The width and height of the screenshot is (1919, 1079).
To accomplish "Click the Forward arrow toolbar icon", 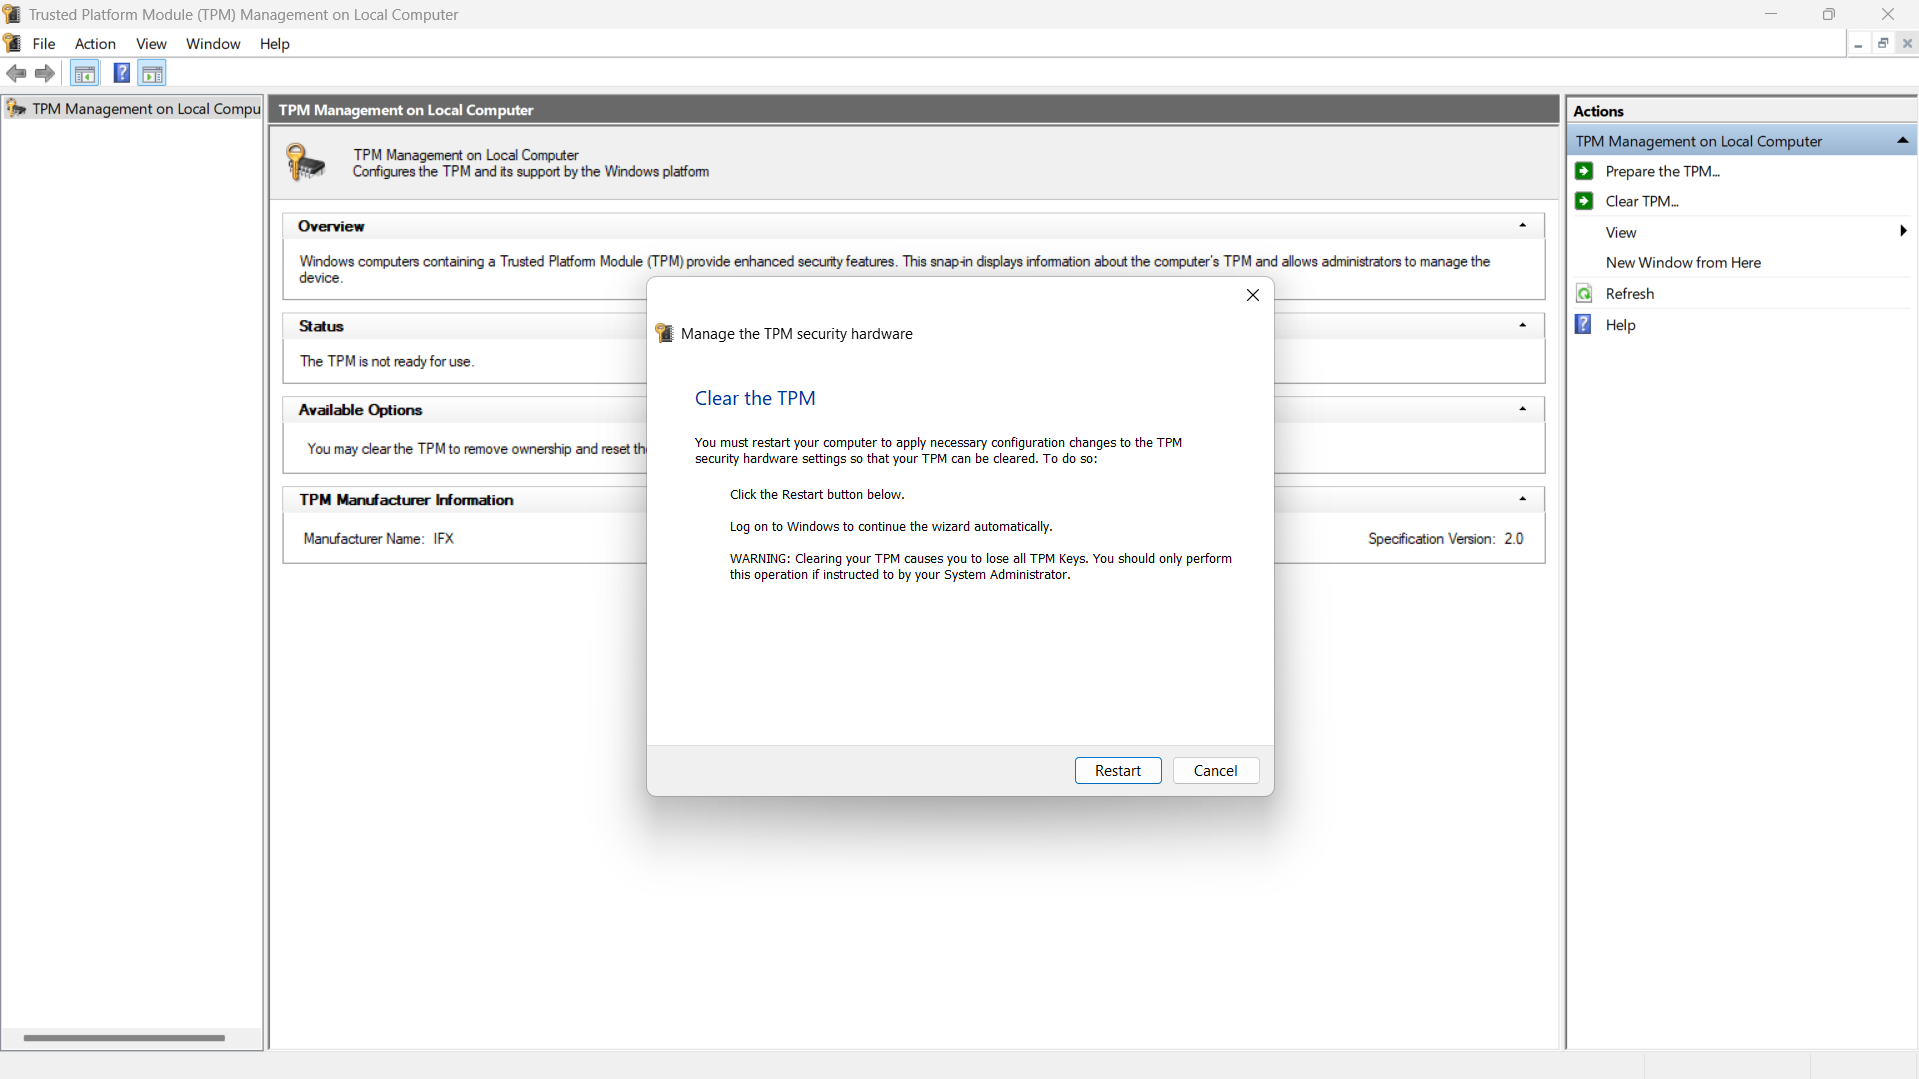I will click(45, 73).
